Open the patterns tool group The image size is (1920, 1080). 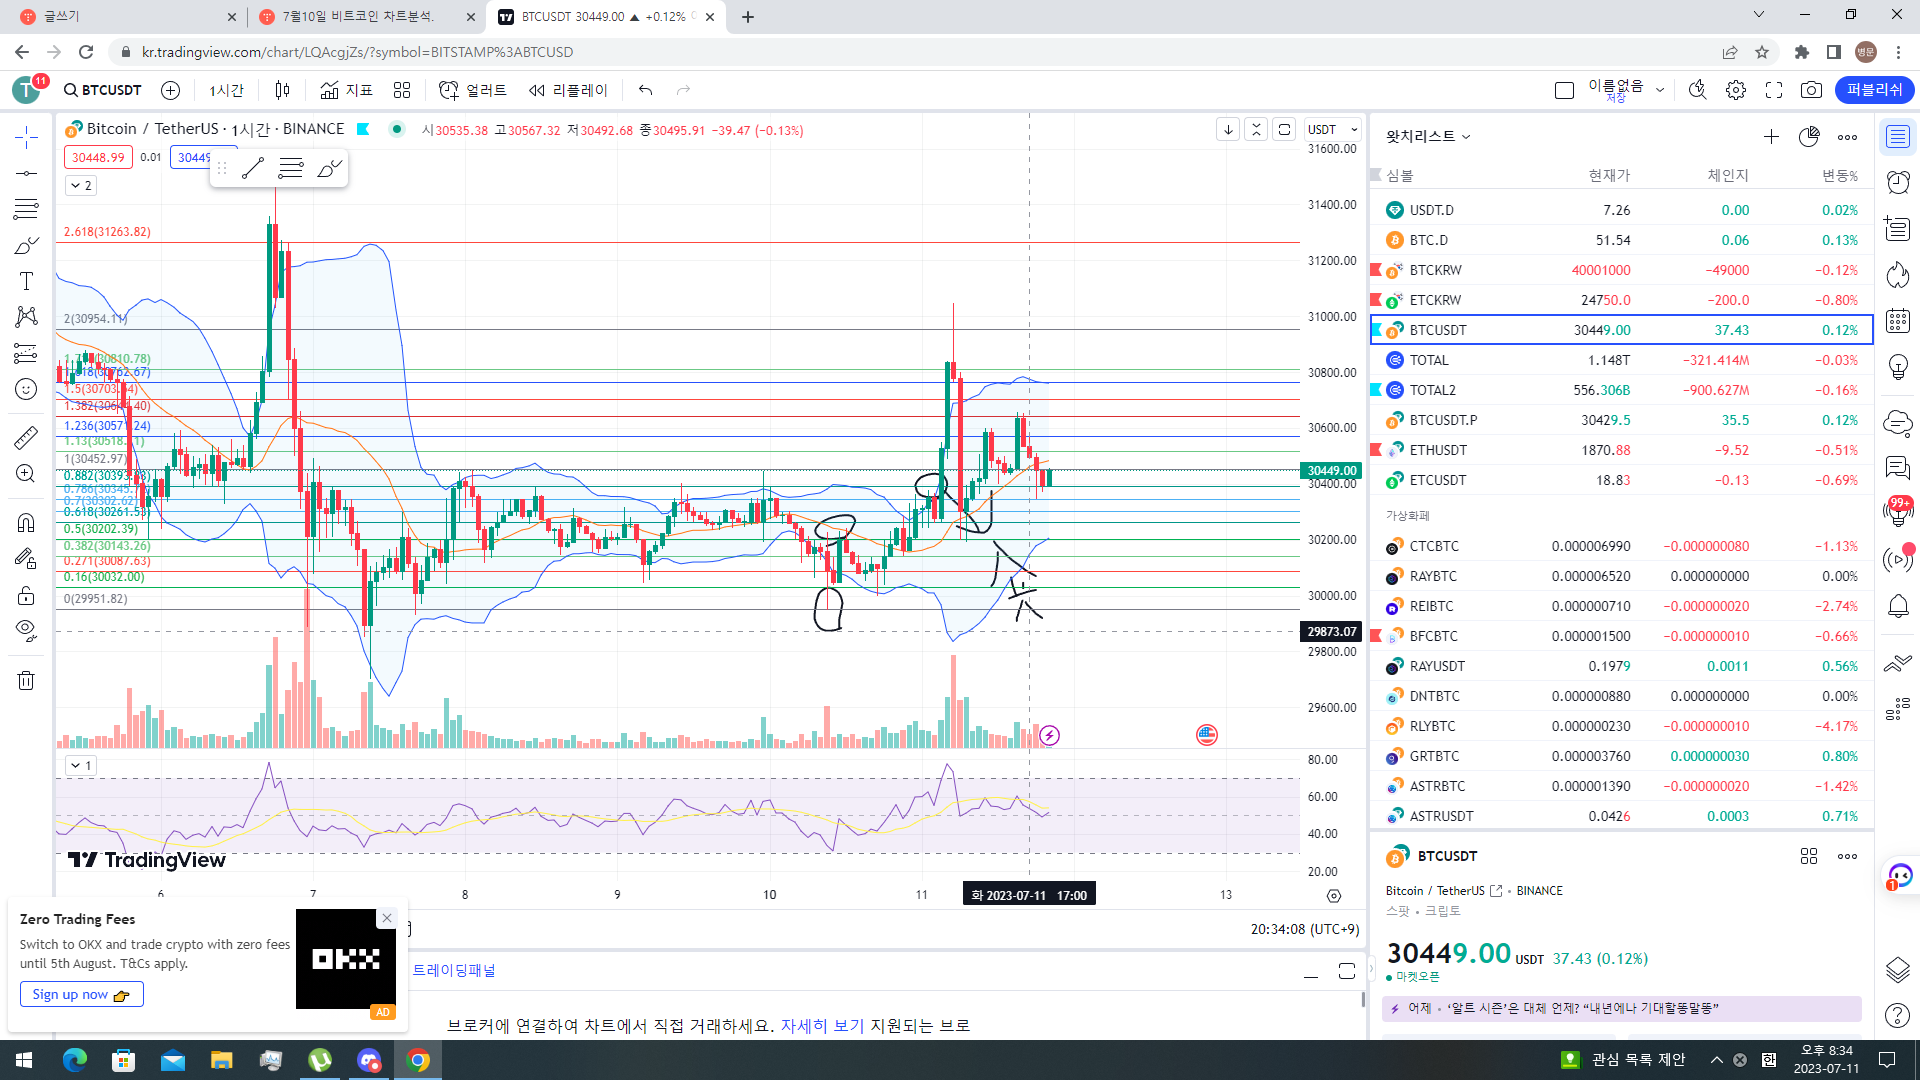click(26, 317)
